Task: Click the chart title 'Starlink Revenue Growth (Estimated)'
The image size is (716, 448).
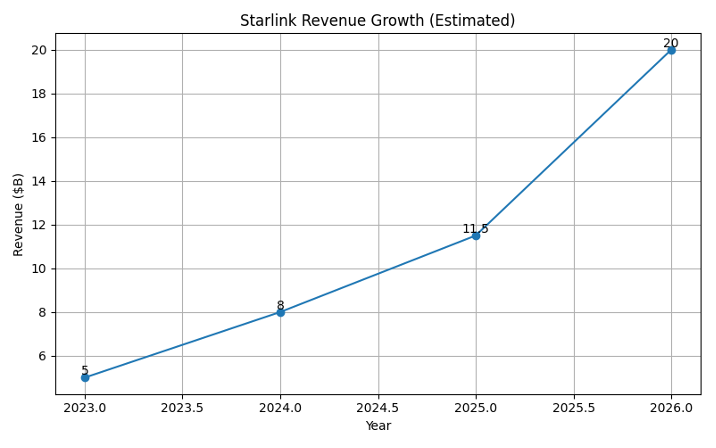Action: coord(377,21)
